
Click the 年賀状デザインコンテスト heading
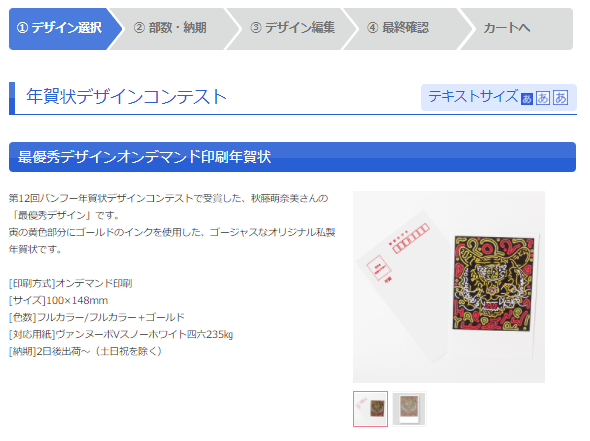pyautogui.click(x=126, y=97)
